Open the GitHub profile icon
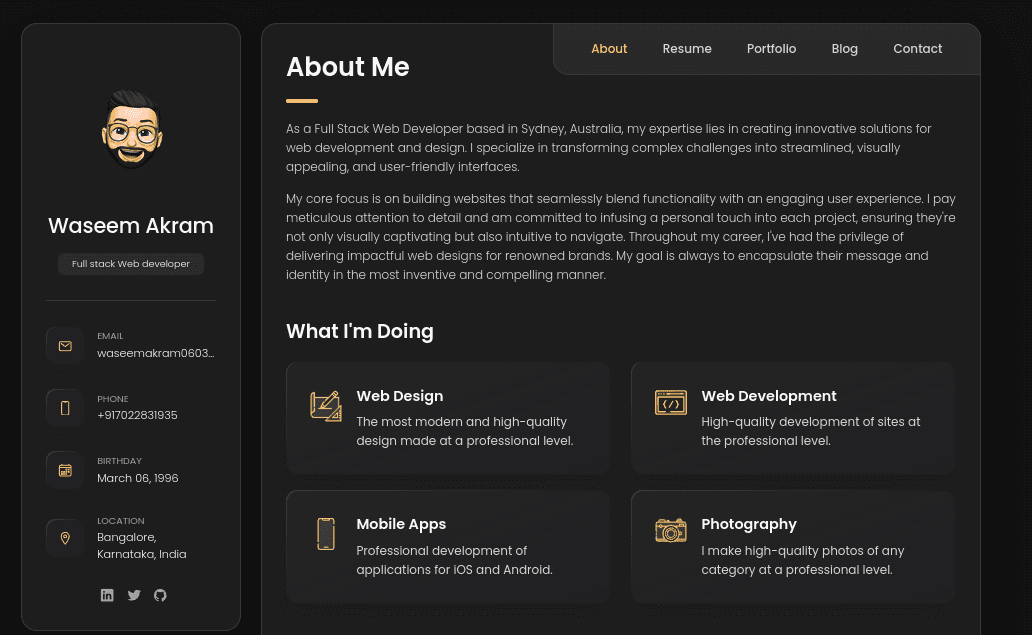The height and width of the screenshot is (635, 1032). (x=160, y=595)
